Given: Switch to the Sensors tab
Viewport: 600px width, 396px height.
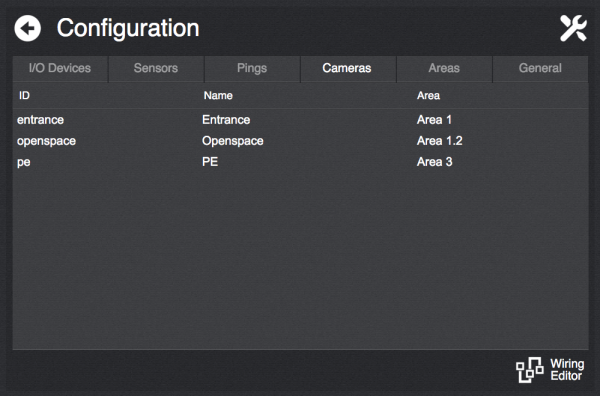Looking at the screenshot, I should click(x=156, y=68).
